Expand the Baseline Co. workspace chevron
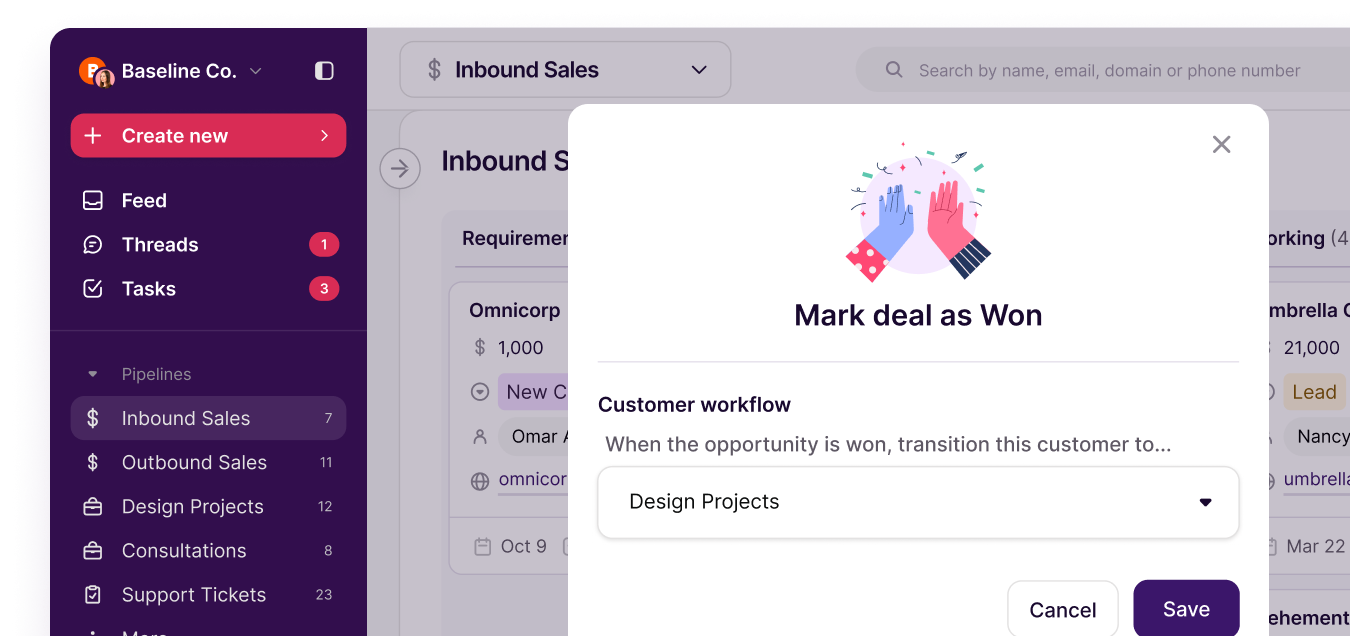Image resolution: width=1350 pixels, height=636 pixels. tap(255, 71)
